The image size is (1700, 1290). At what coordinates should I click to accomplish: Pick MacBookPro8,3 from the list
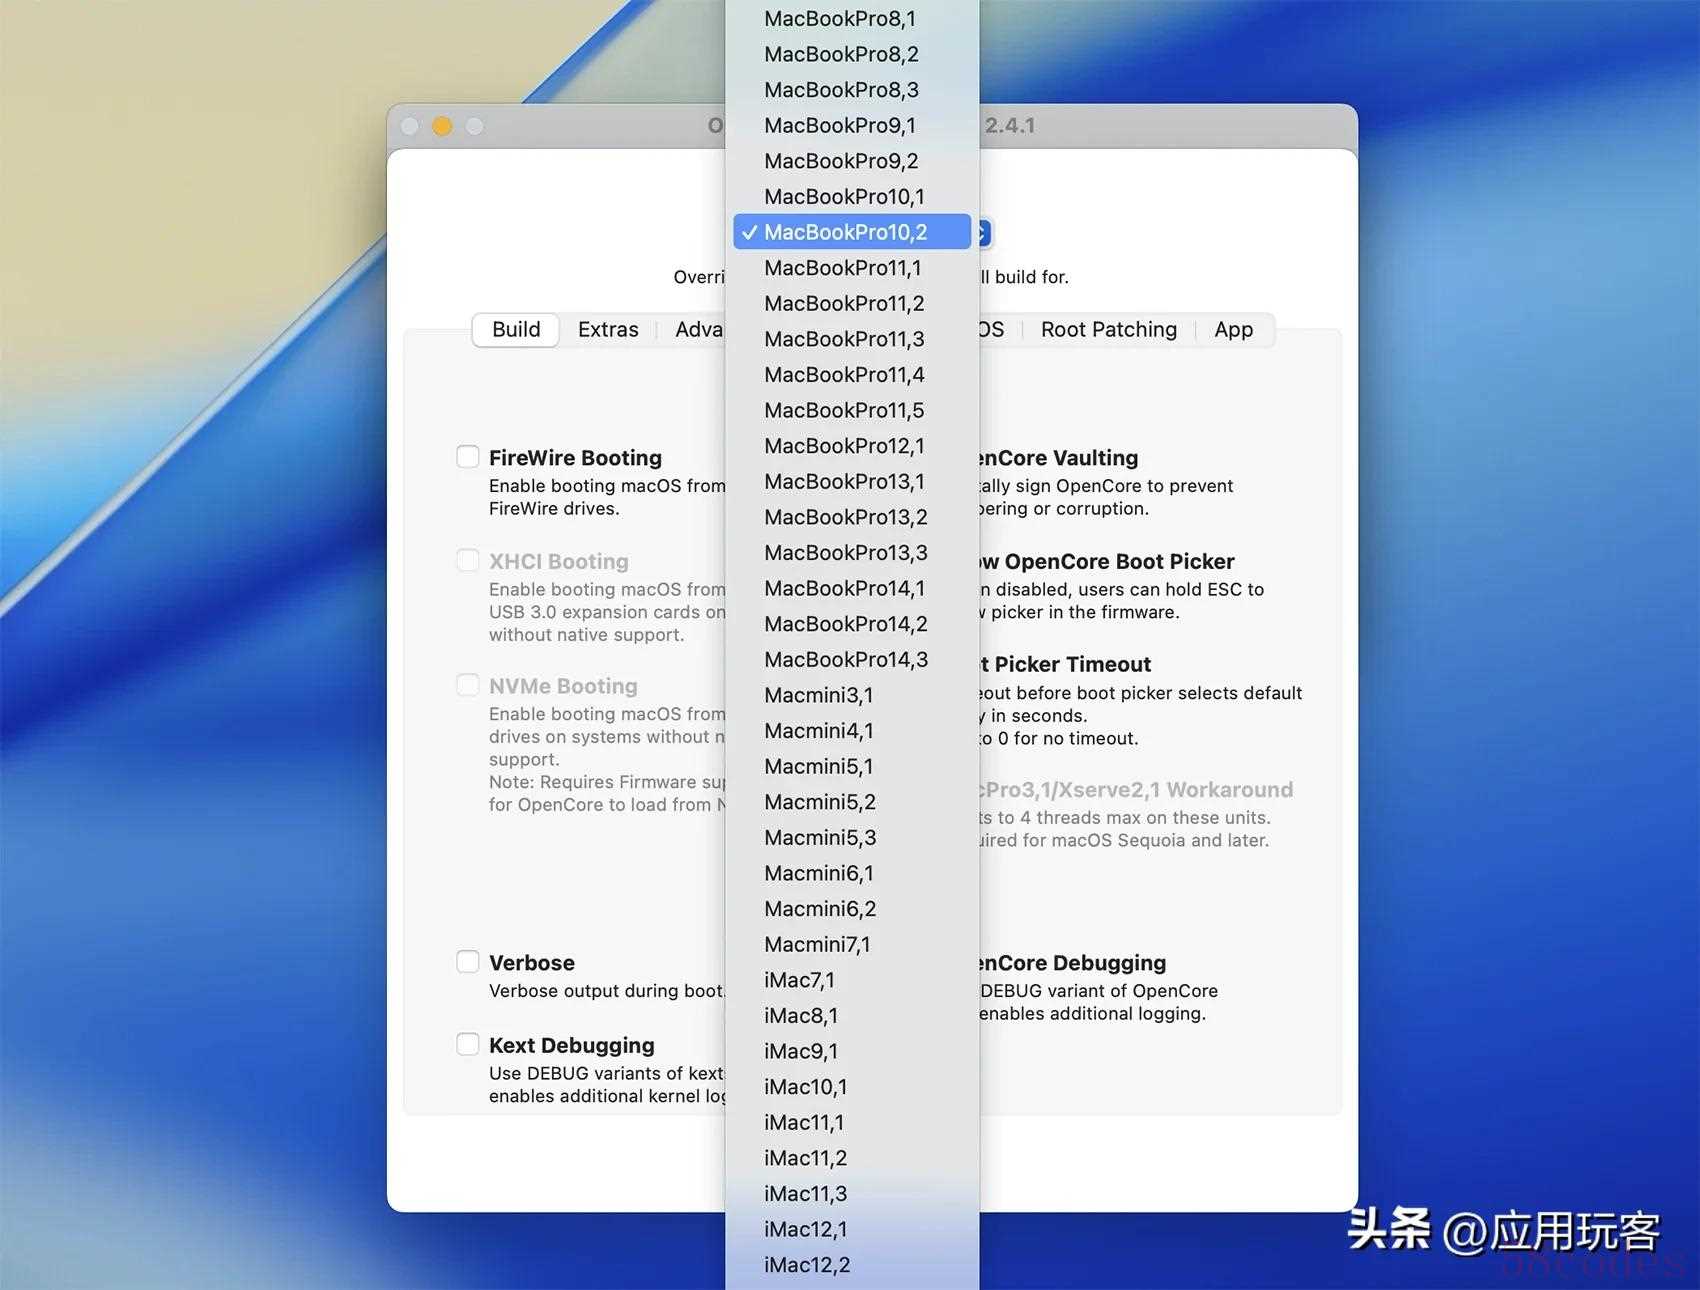(852, 90)
